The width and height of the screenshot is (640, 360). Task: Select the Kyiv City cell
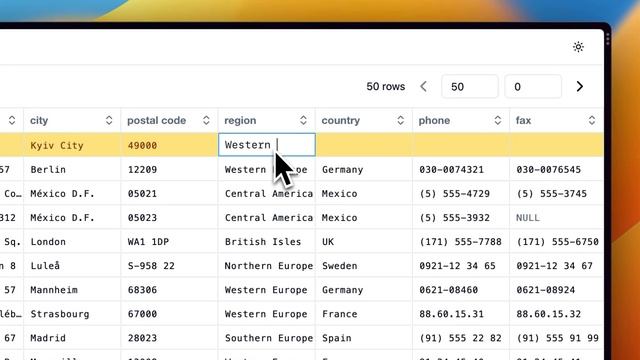(x=72, y=145)
